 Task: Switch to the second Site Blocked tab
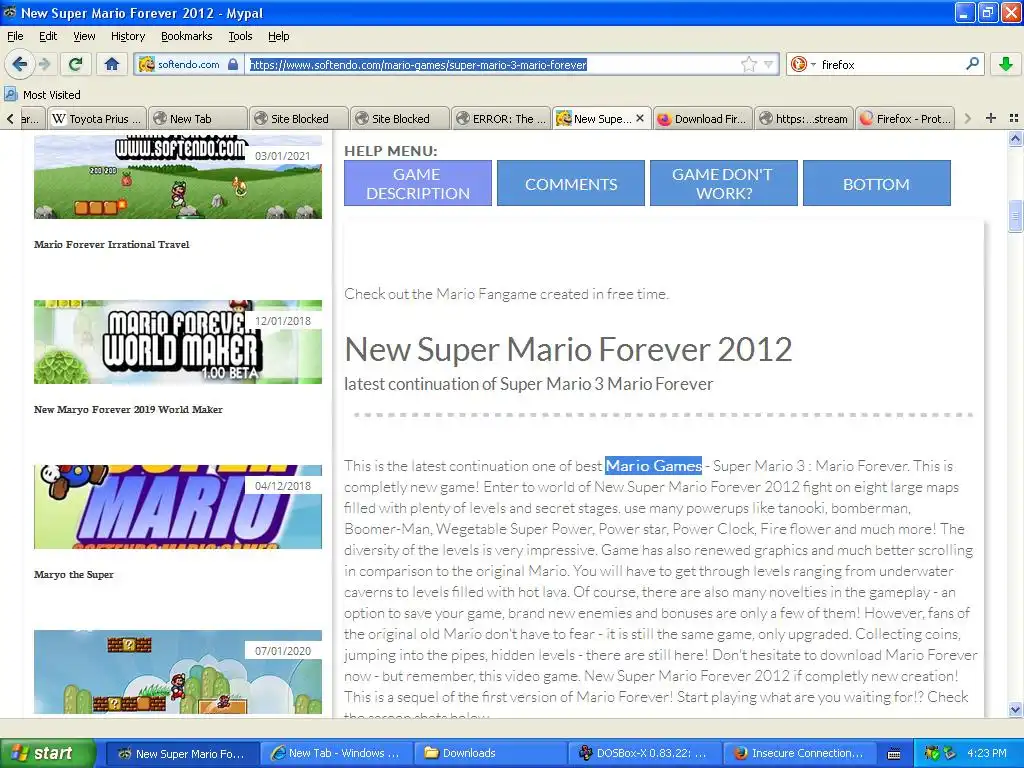click(x=400, y=119)
